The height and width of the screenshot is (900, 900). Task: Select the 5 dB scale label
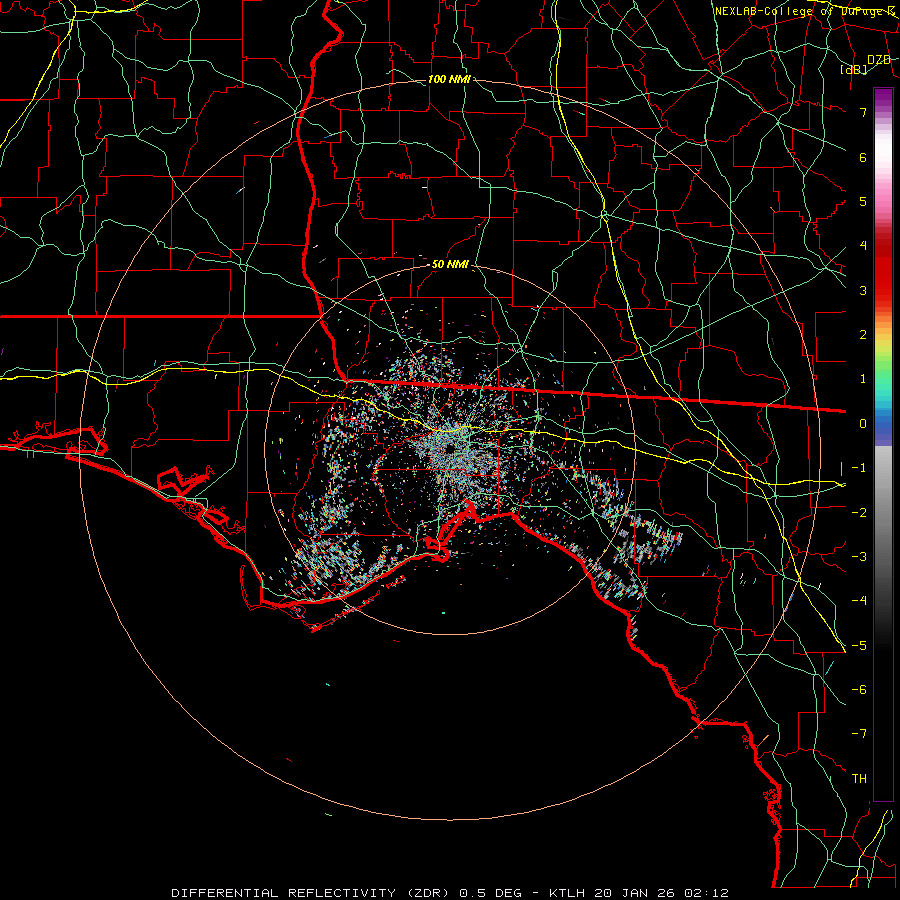click(863, 201)
